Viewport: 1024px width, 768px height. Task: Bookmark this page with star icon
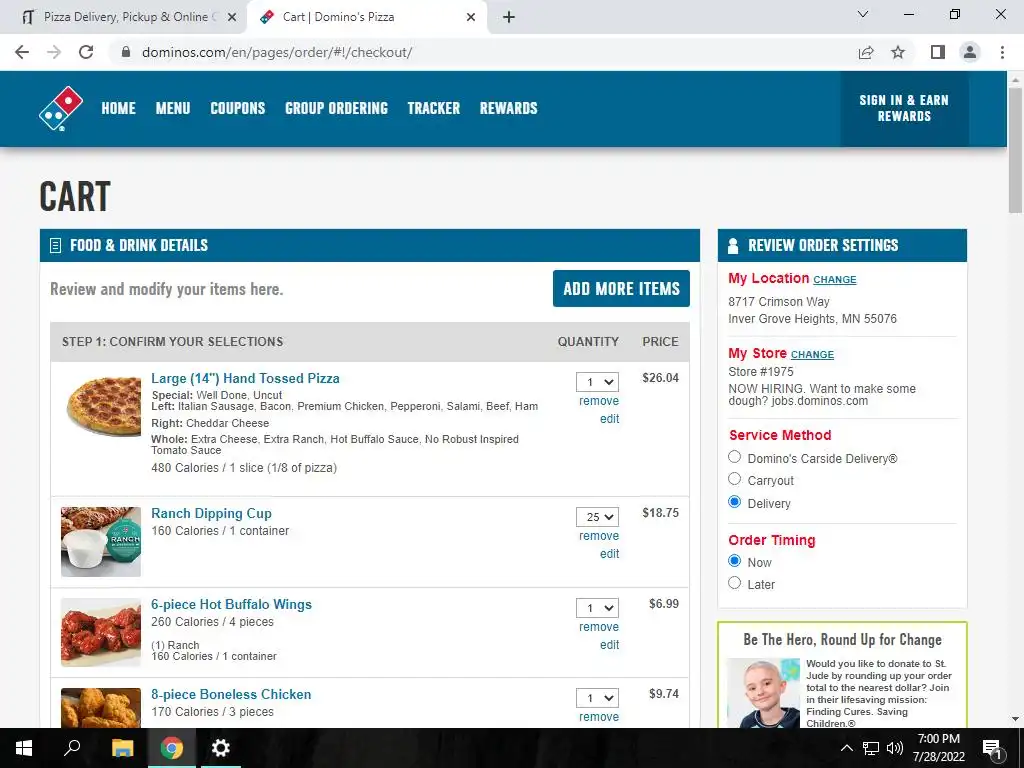tap(898, 52)
